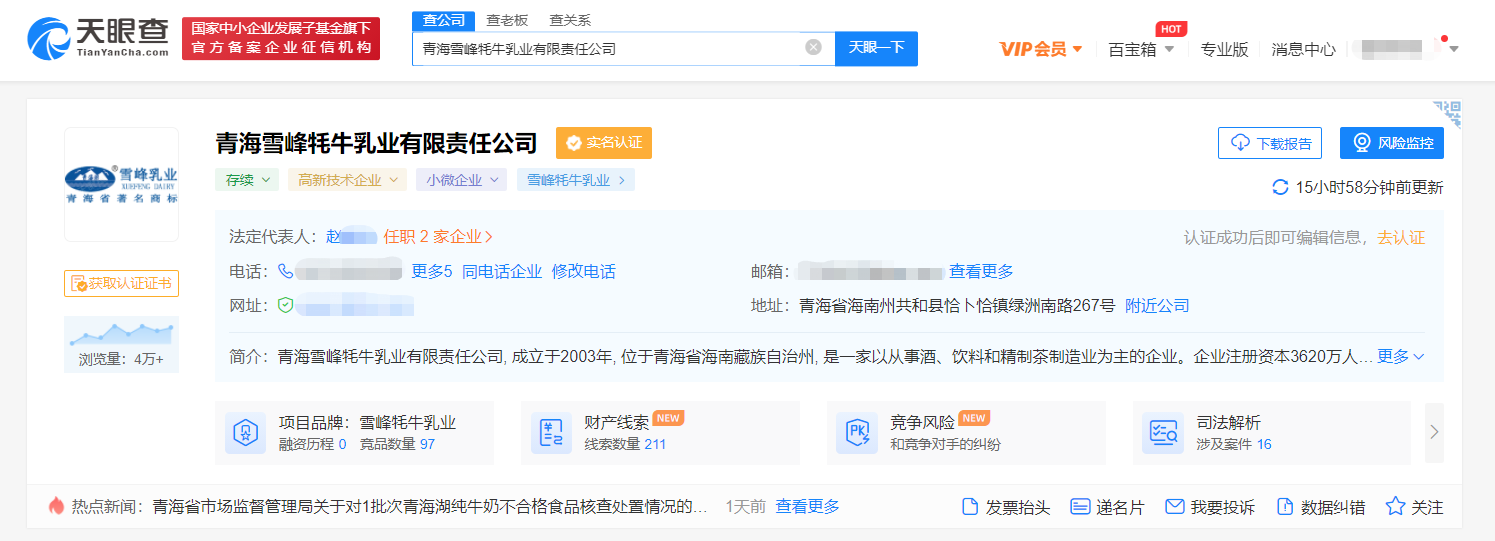Click the 竞争风险 PK icon
The image size is (1495, 541).
857,433
